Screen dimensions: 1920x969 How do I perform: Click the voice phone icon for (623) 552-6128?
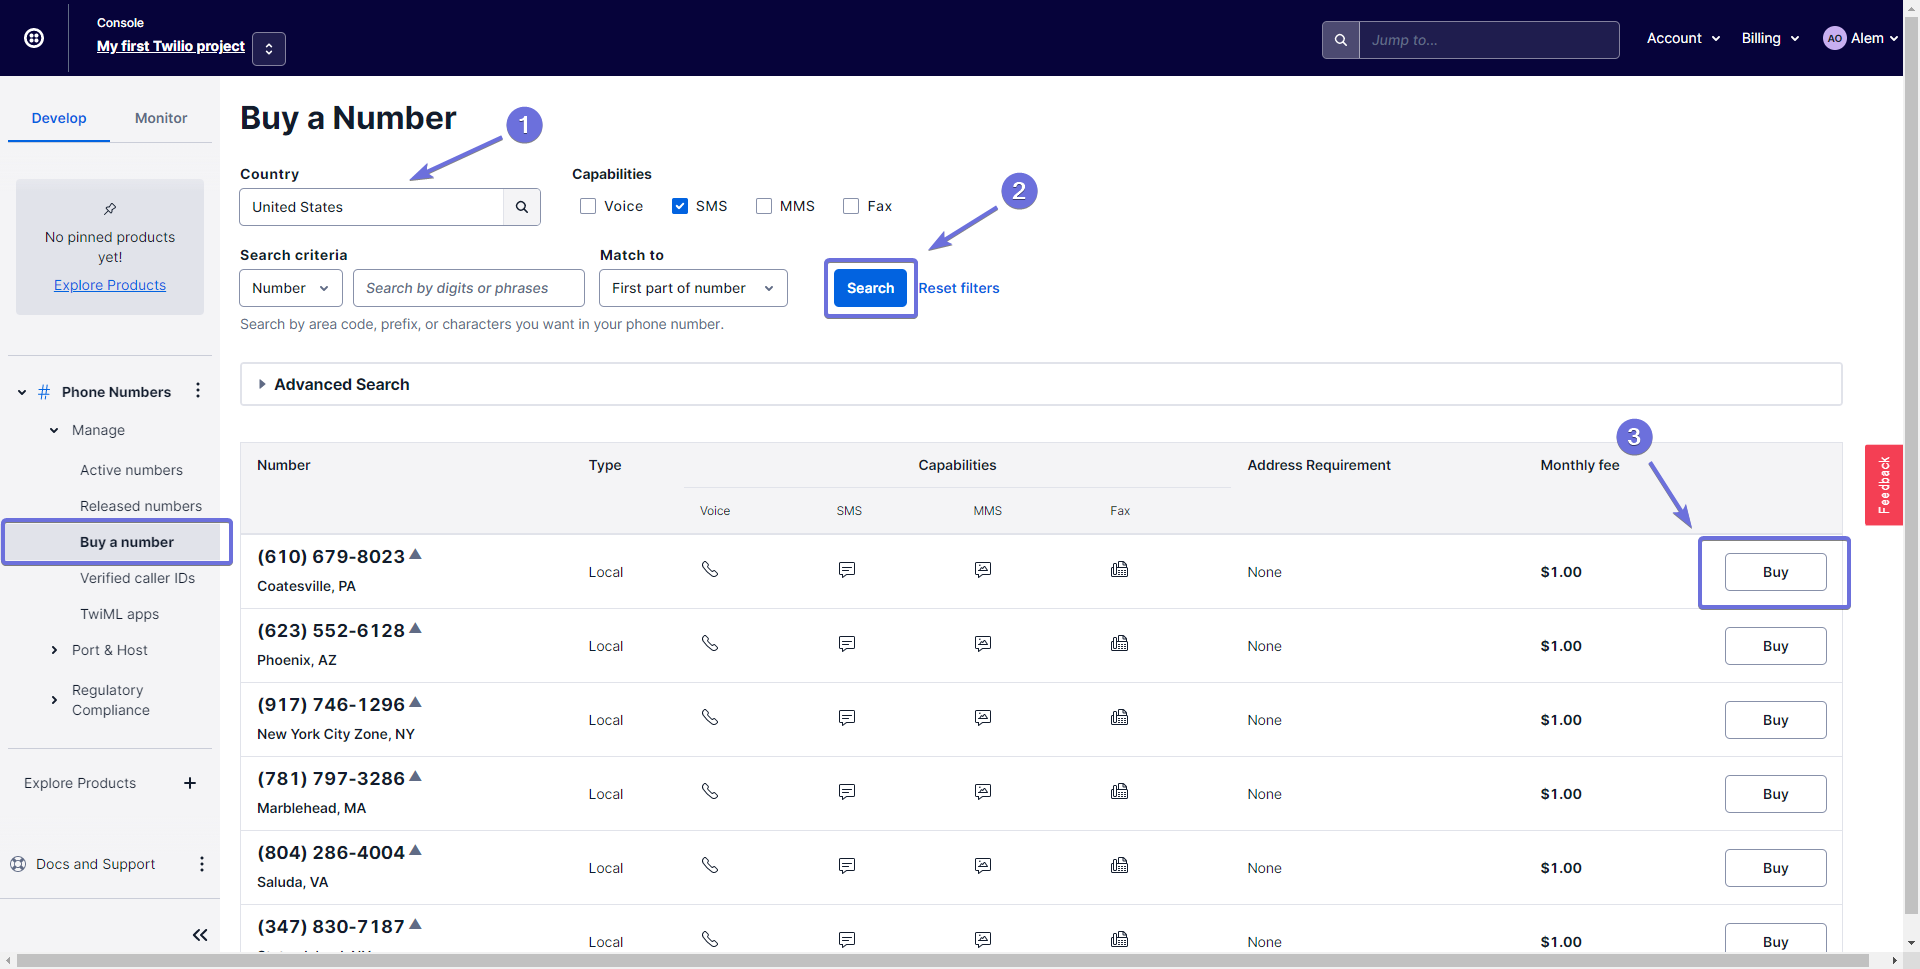click(710, 643)
